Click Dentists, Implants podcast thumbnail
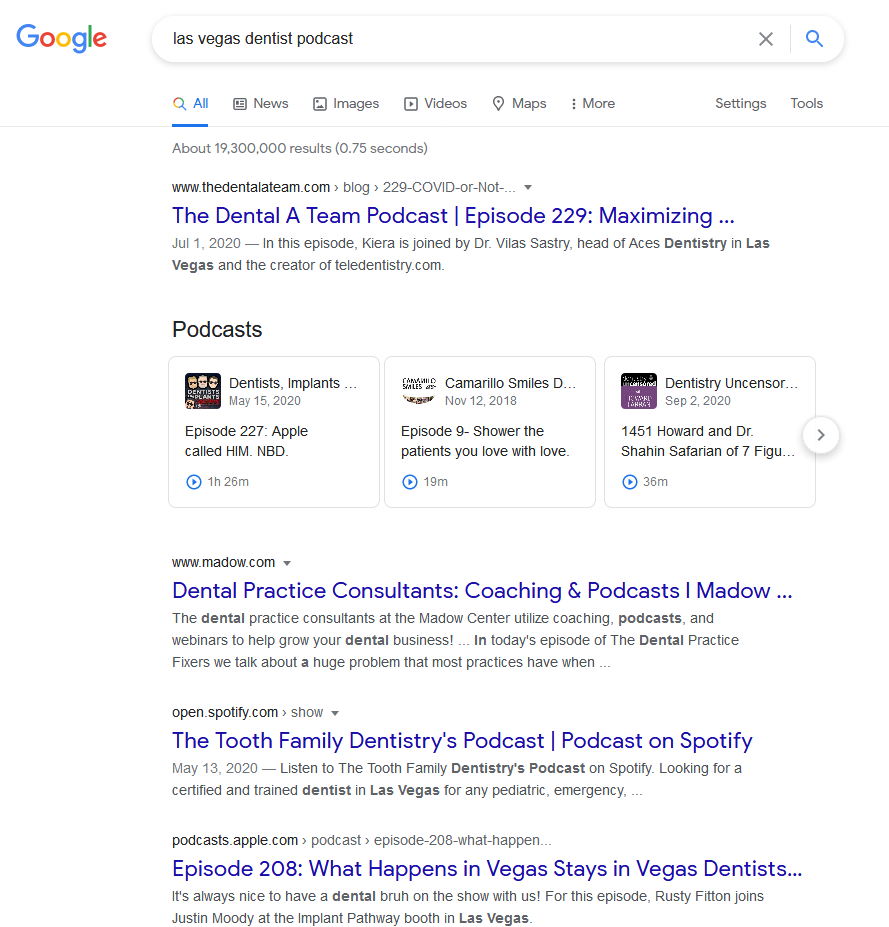The width and height of the screenshot is (889, 927). (x=203, y=391)
